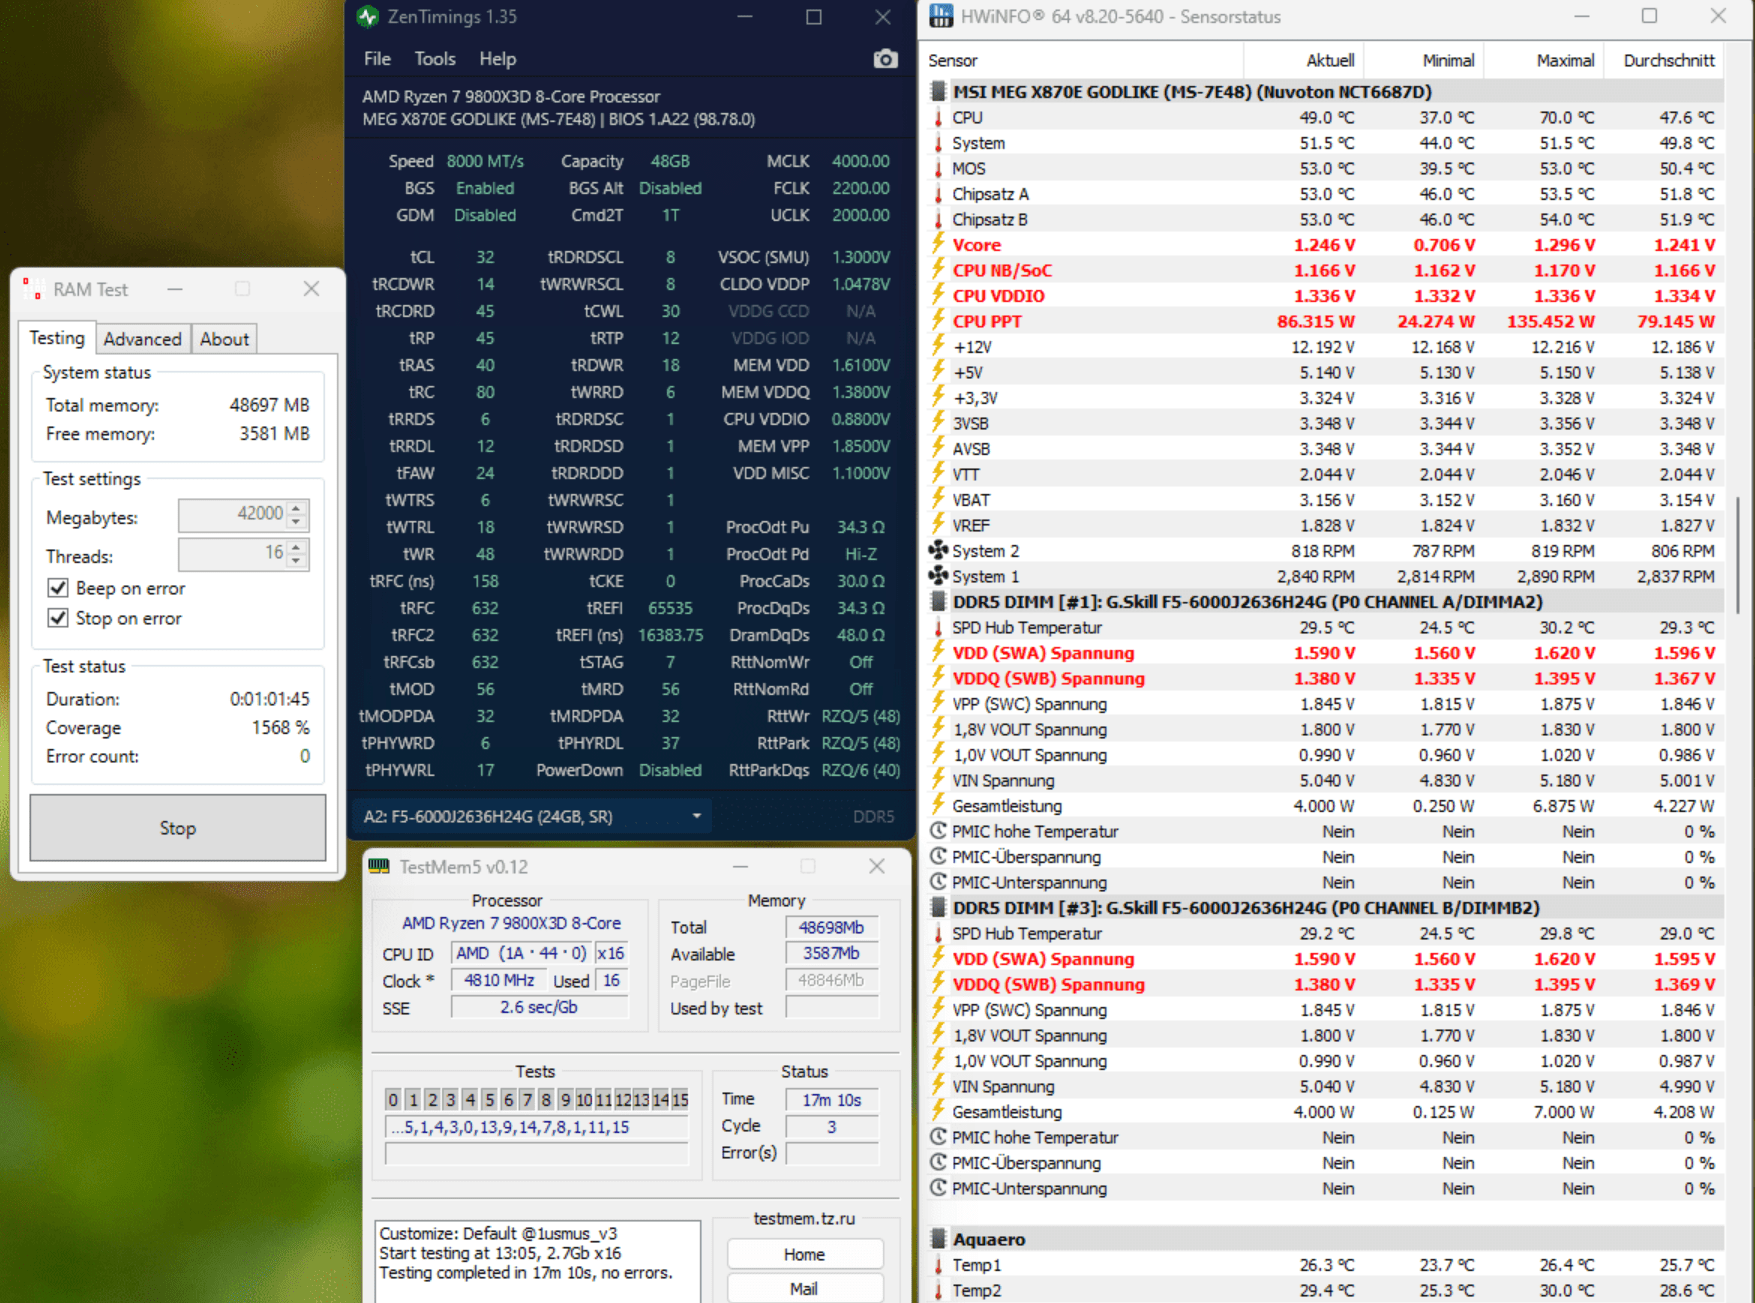Select the bolt icon next to +12V

coord(938,347)
